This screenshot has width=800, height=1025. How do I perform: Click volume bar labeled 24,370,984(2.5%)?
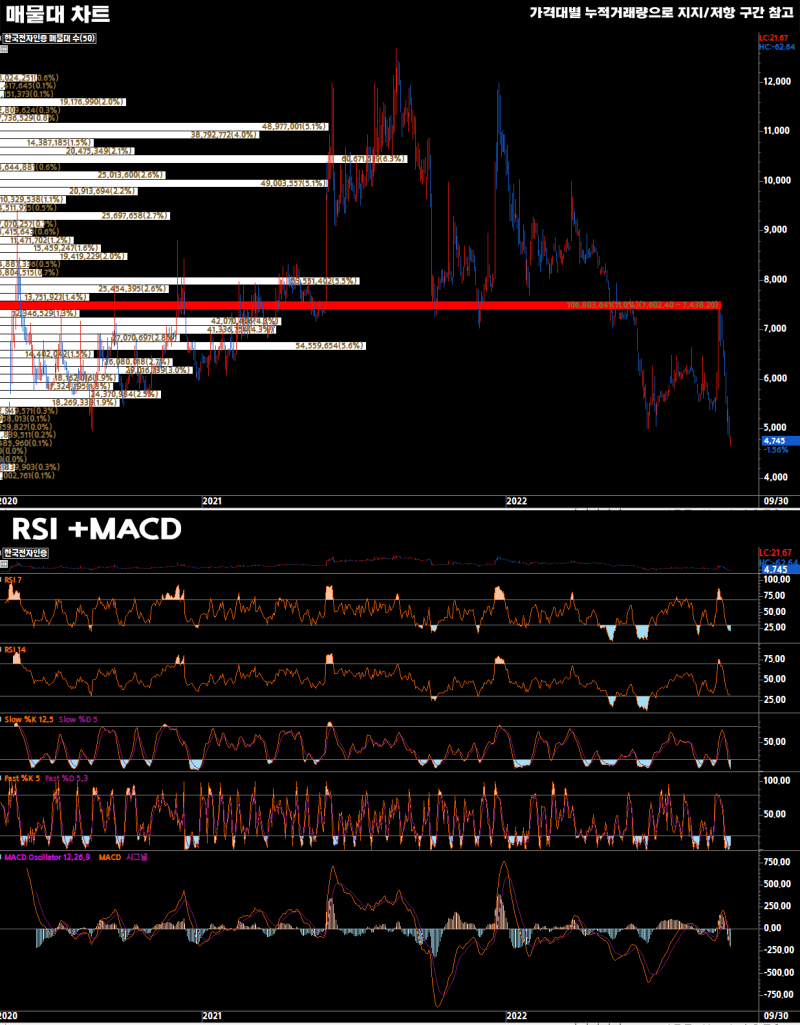(80, 394)
